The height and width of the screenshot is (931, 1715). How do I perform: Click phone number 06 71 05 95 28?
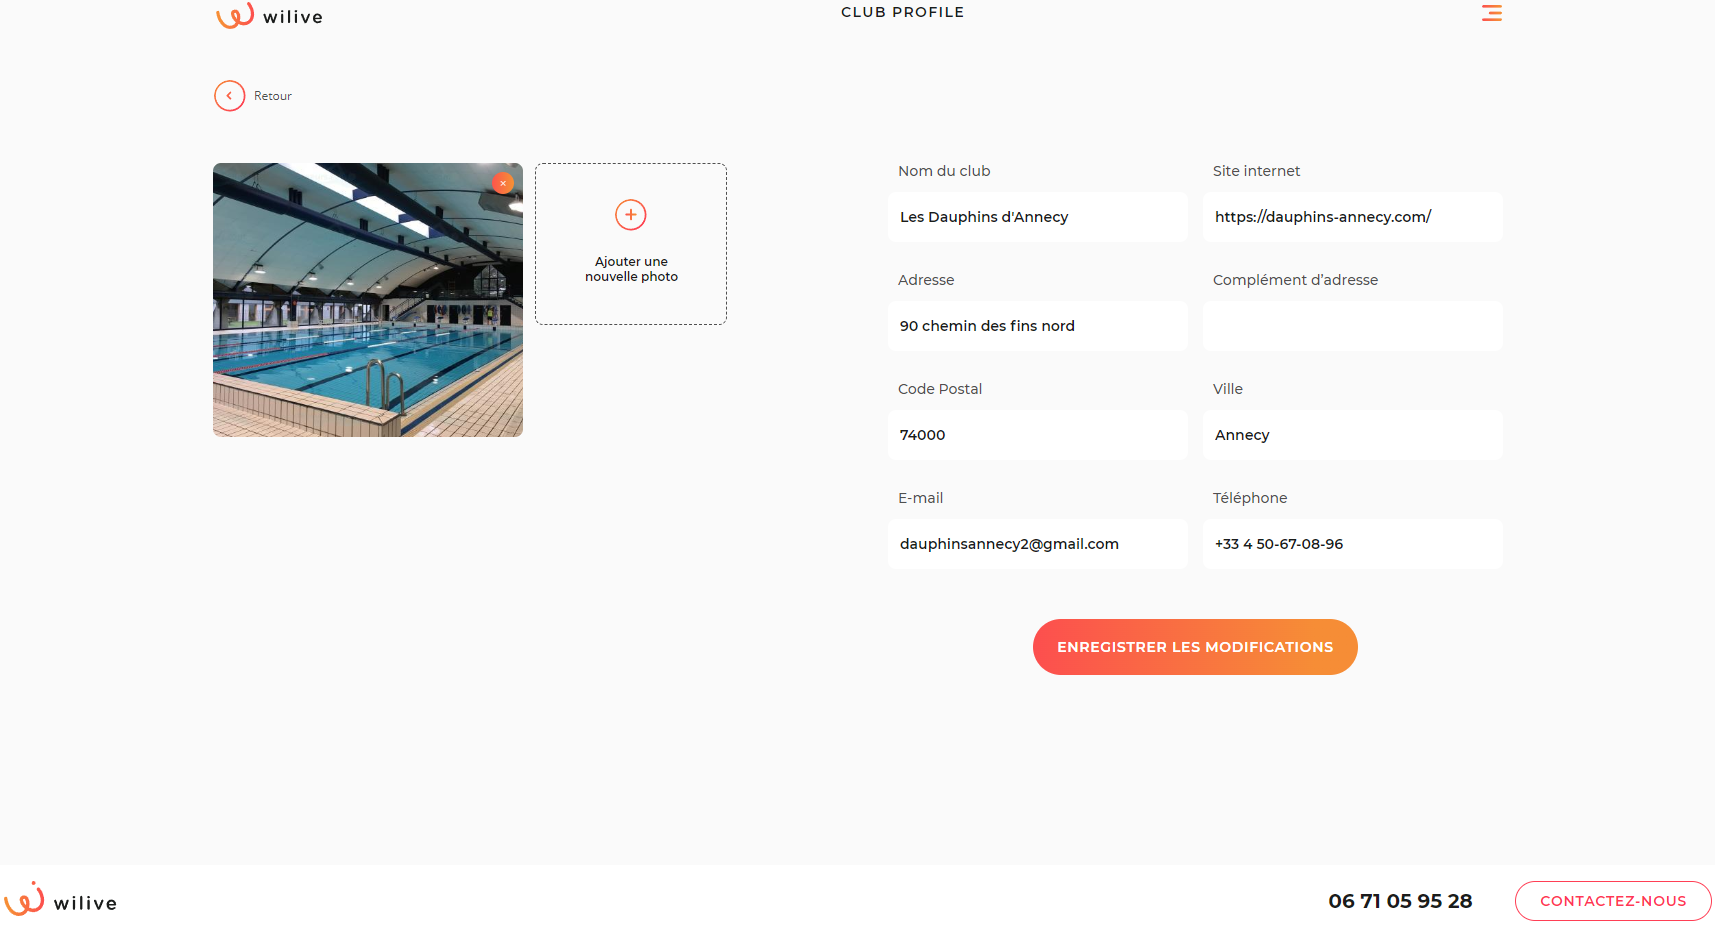(1400, 901)
